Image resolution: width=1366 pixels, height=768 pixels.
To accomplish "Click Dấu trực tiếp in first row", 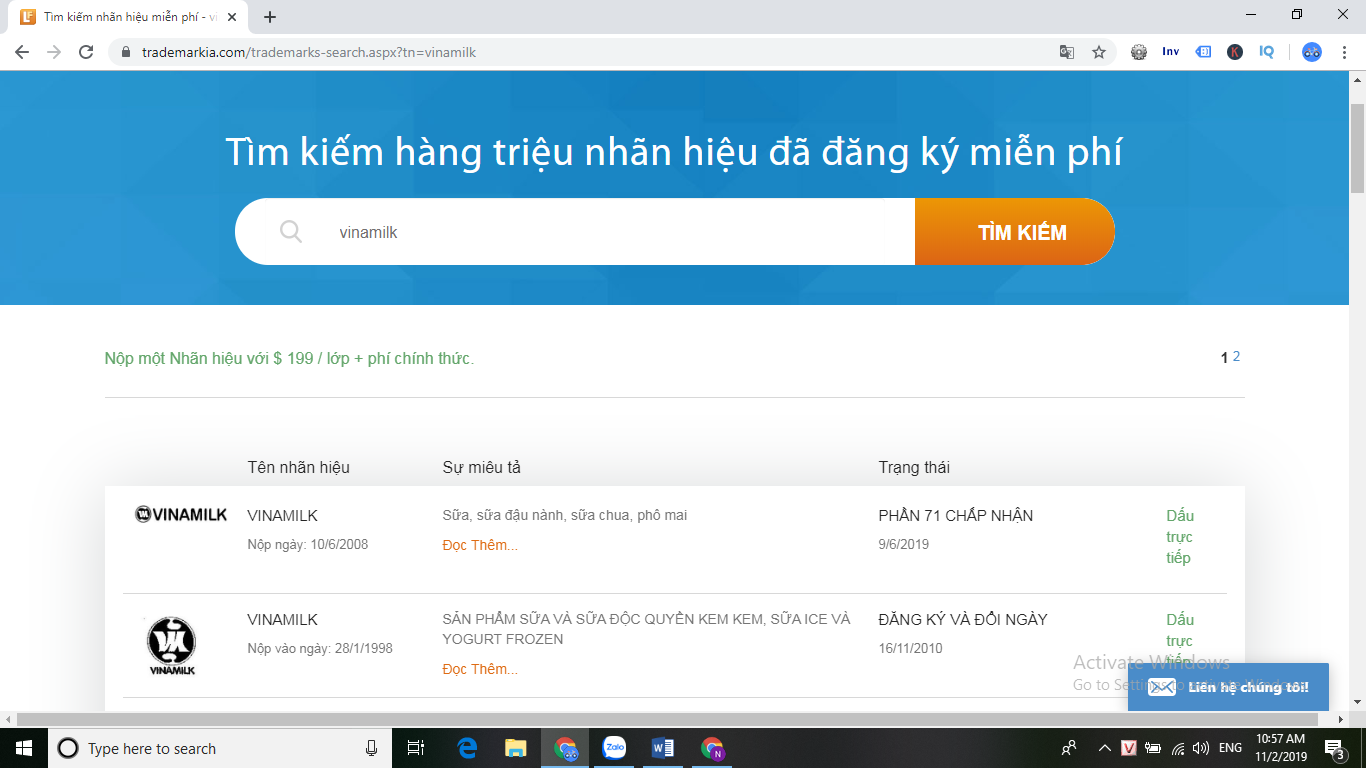I will tap(1180, 537).
